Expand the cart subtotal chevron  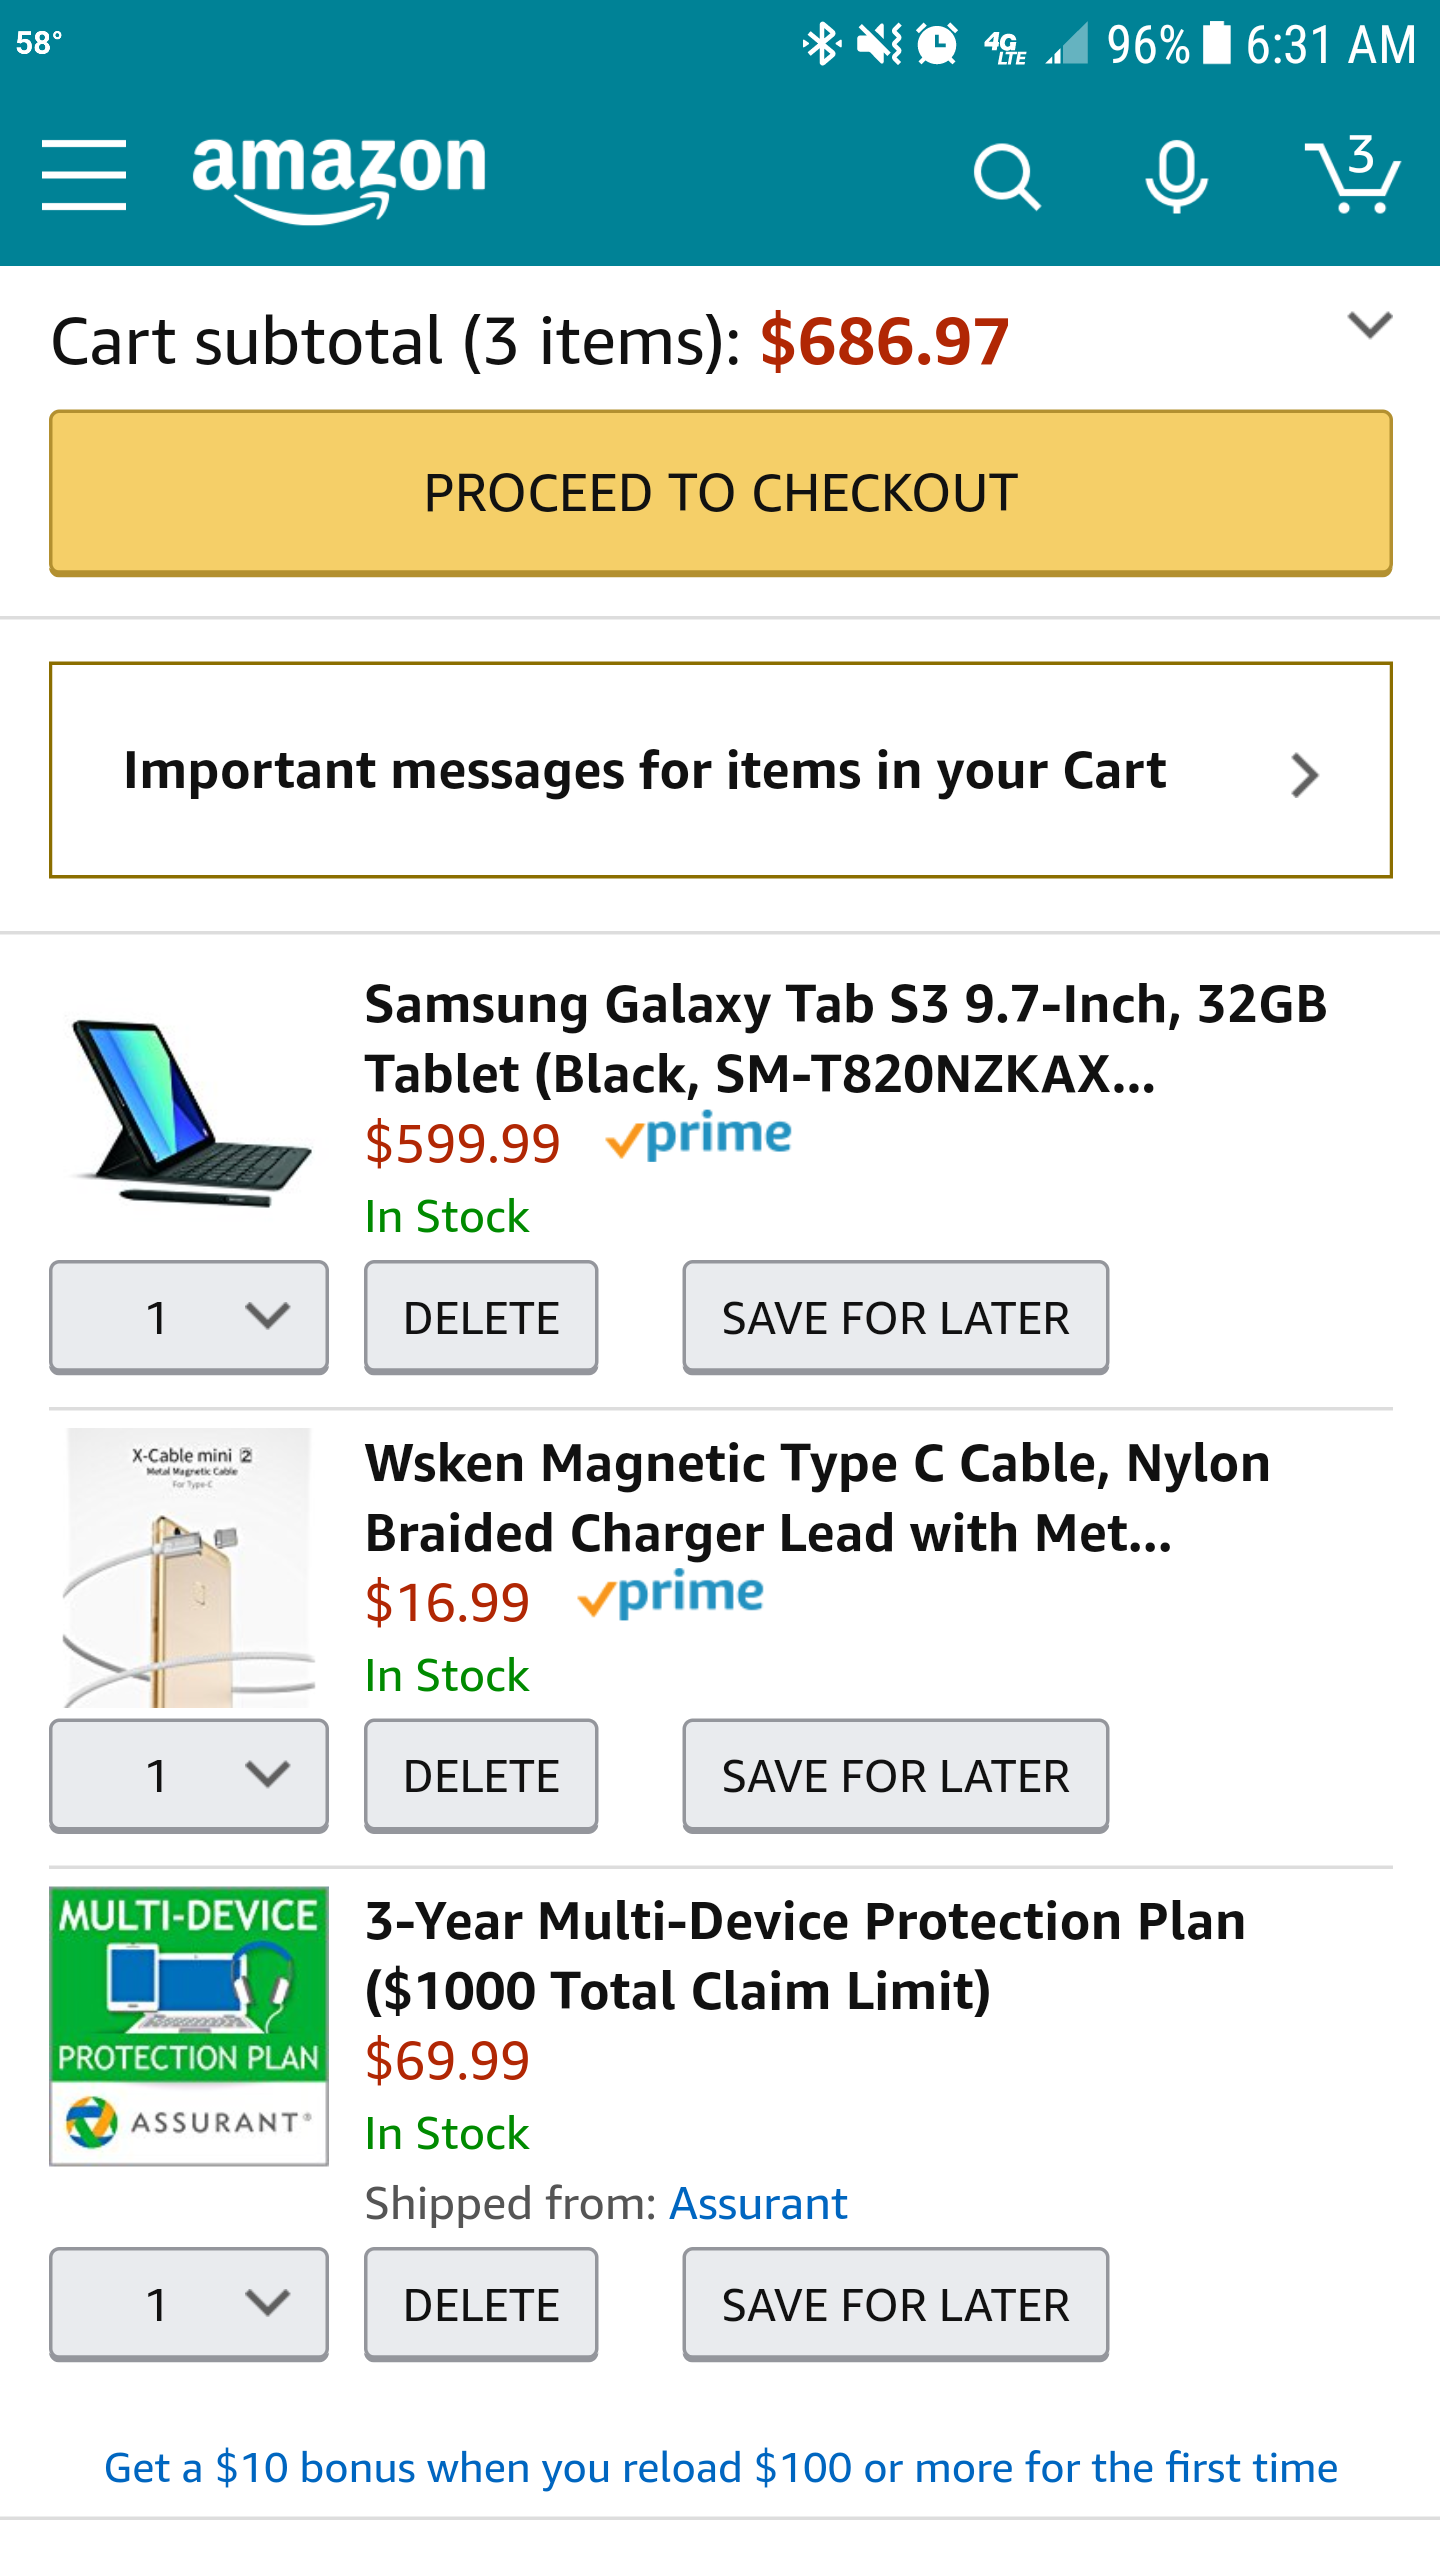pos(1369,325)
